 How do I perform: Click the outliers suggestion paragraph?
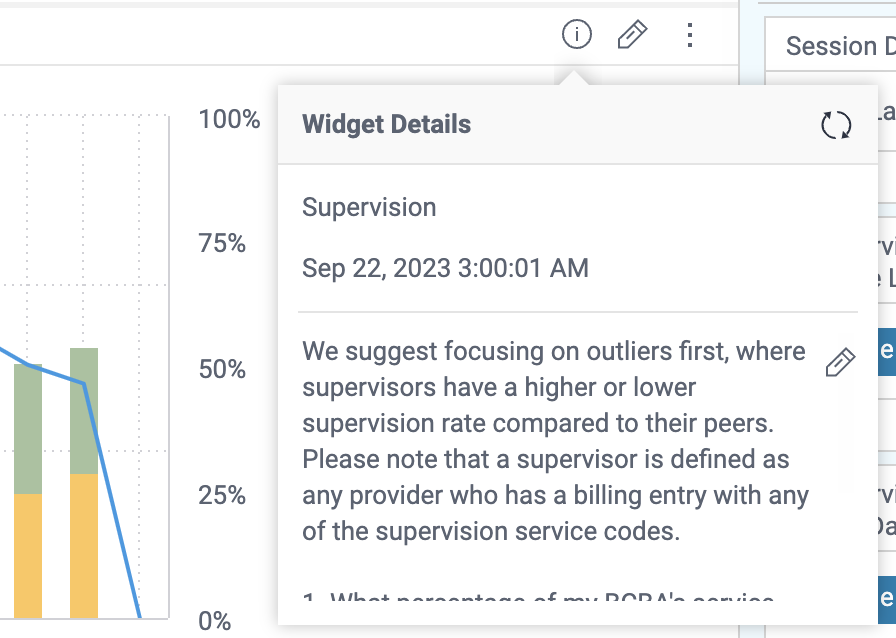(555, 440)
